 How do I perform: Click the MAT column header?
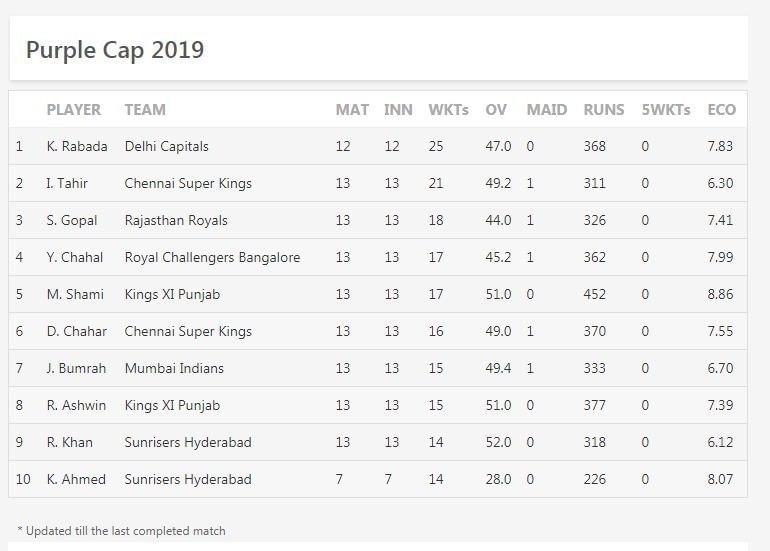click(352, 110)
